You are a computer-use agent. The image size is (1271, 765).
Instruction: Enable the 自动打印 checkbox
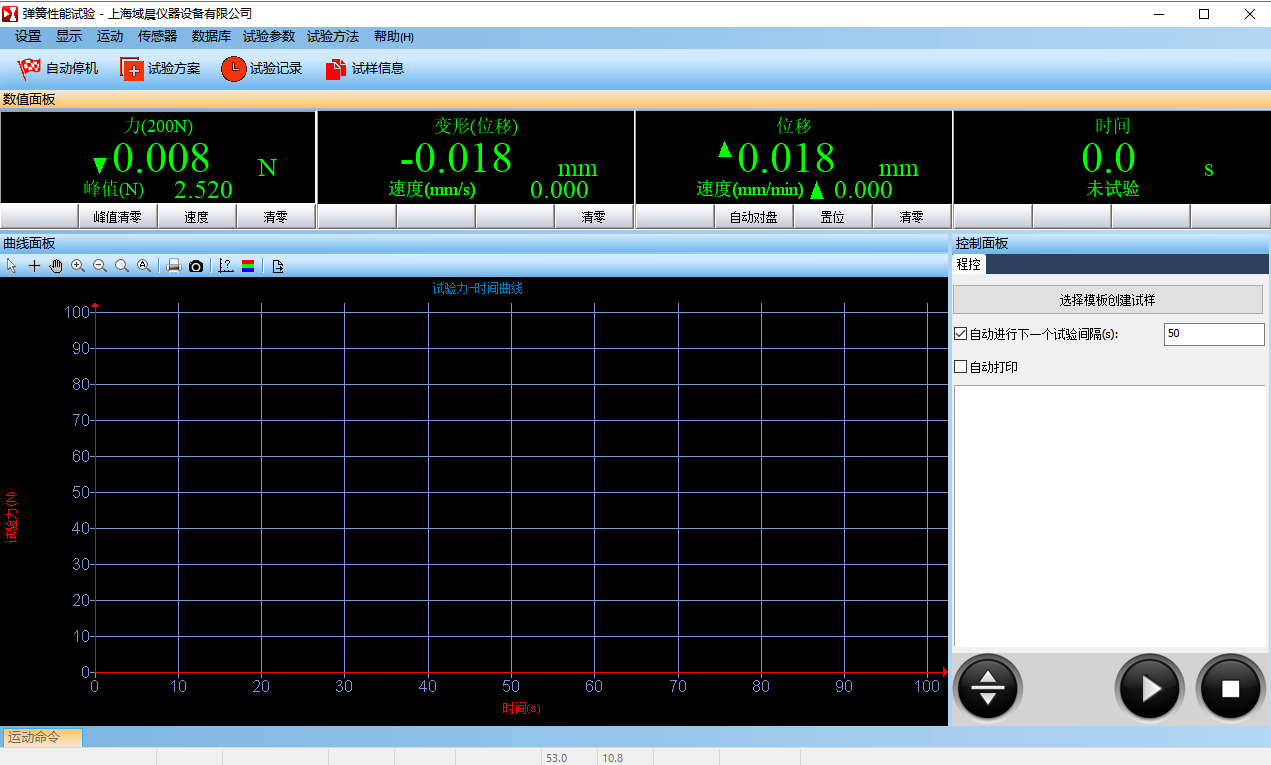pyautogui.click(x=961, y=367)
